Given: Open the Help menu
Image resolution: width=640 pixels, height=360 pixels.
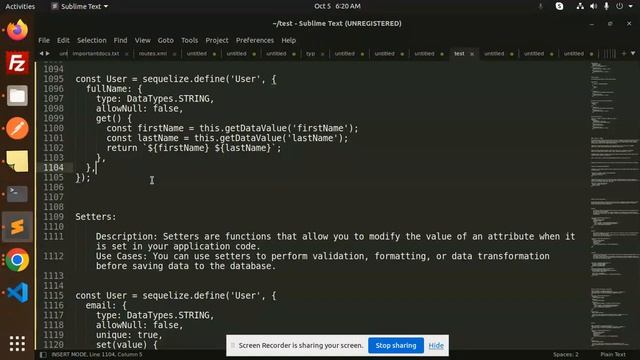Looking at the screenshot, I should point(289,40).
